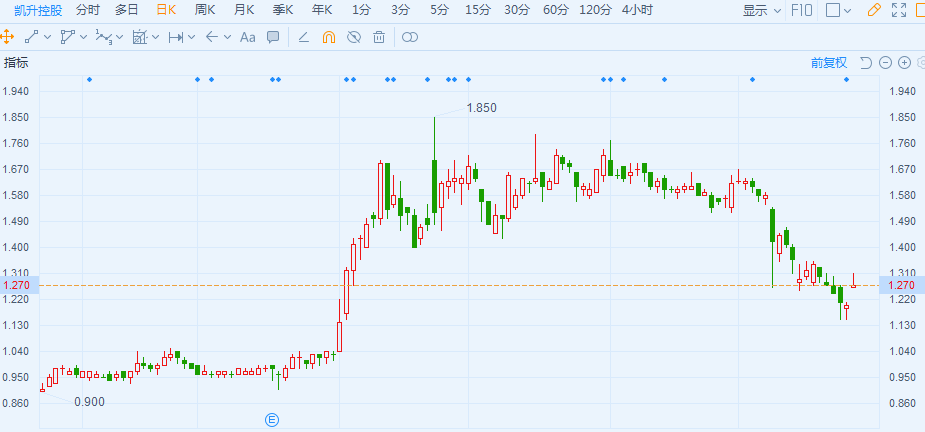Image resolution: width=925 pixels, height=432 pixels.
Task: Switch to 60分 chart period
Action: pyautogui.click(x=555, y=9)
